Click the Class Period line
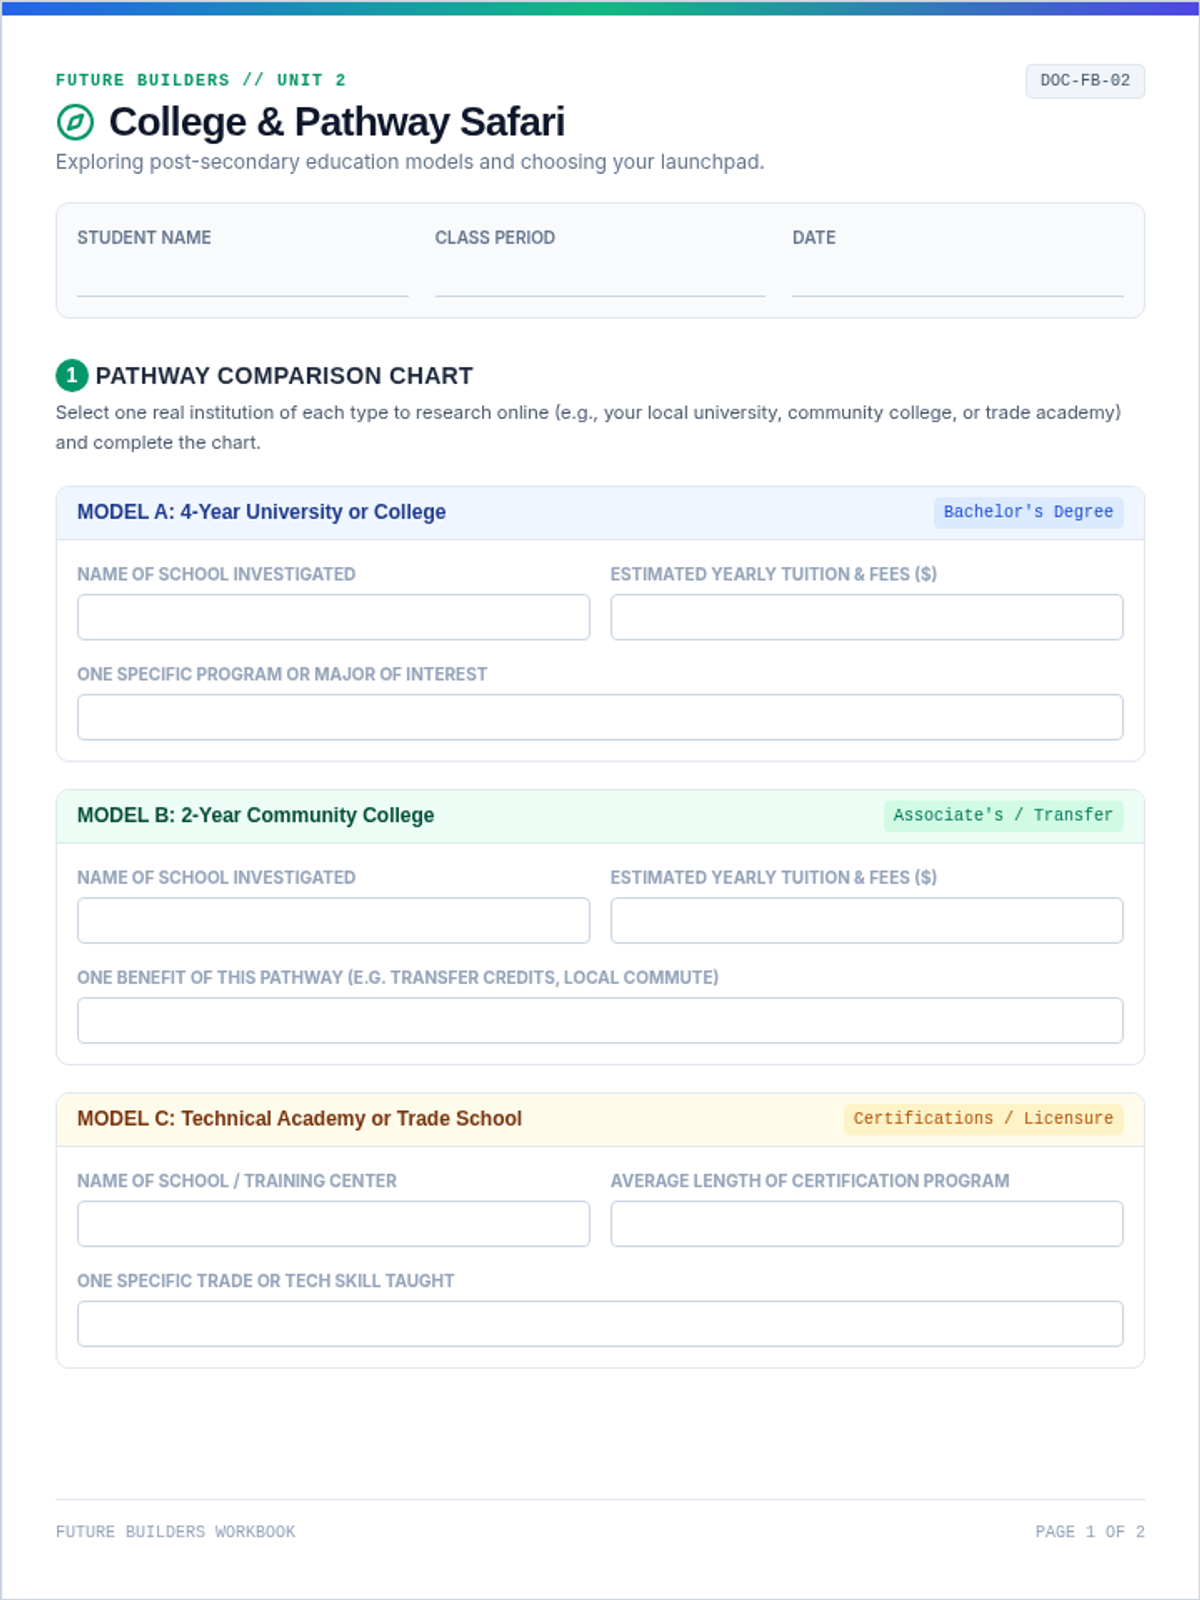1200x1600 pixels. (600, 281)
